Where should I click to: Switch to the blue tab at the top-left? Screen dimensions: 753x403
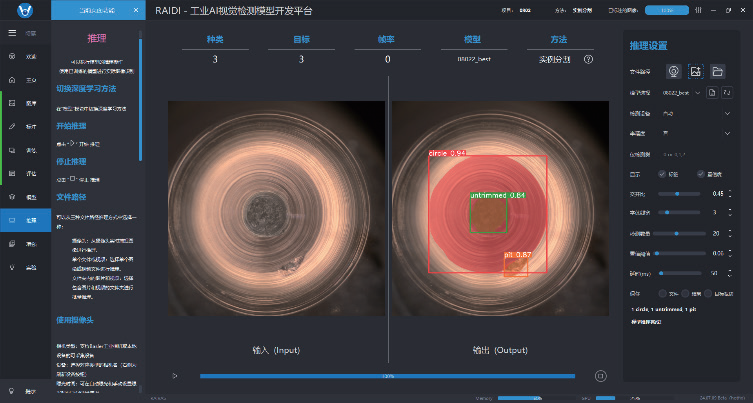click(98, 10)
